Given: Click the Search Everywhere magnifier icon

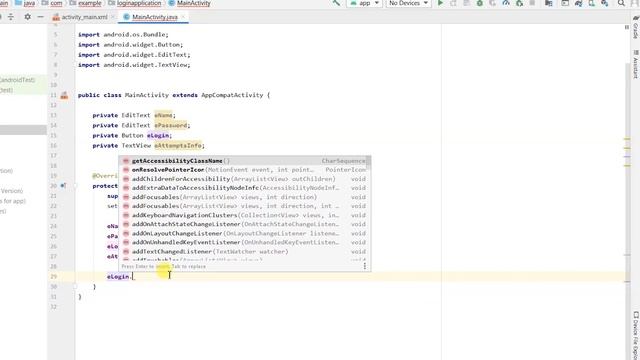Looking at the screenshot, I should [621, 3].
